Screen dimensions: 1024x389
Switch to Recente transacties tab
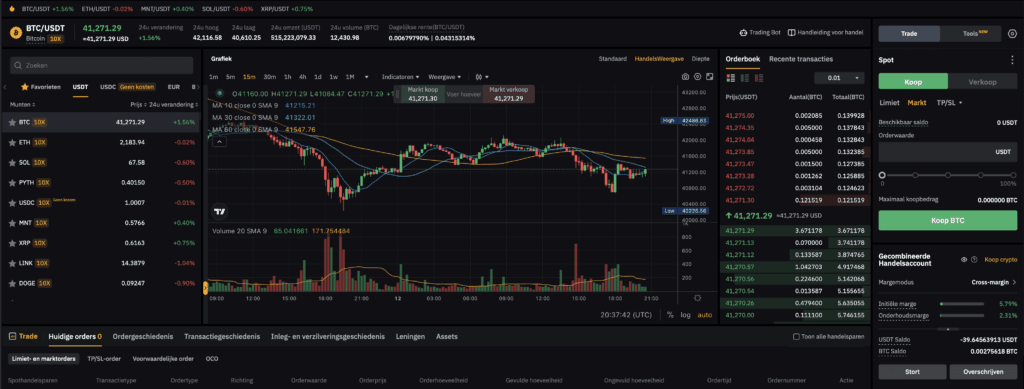pos(801,59)
